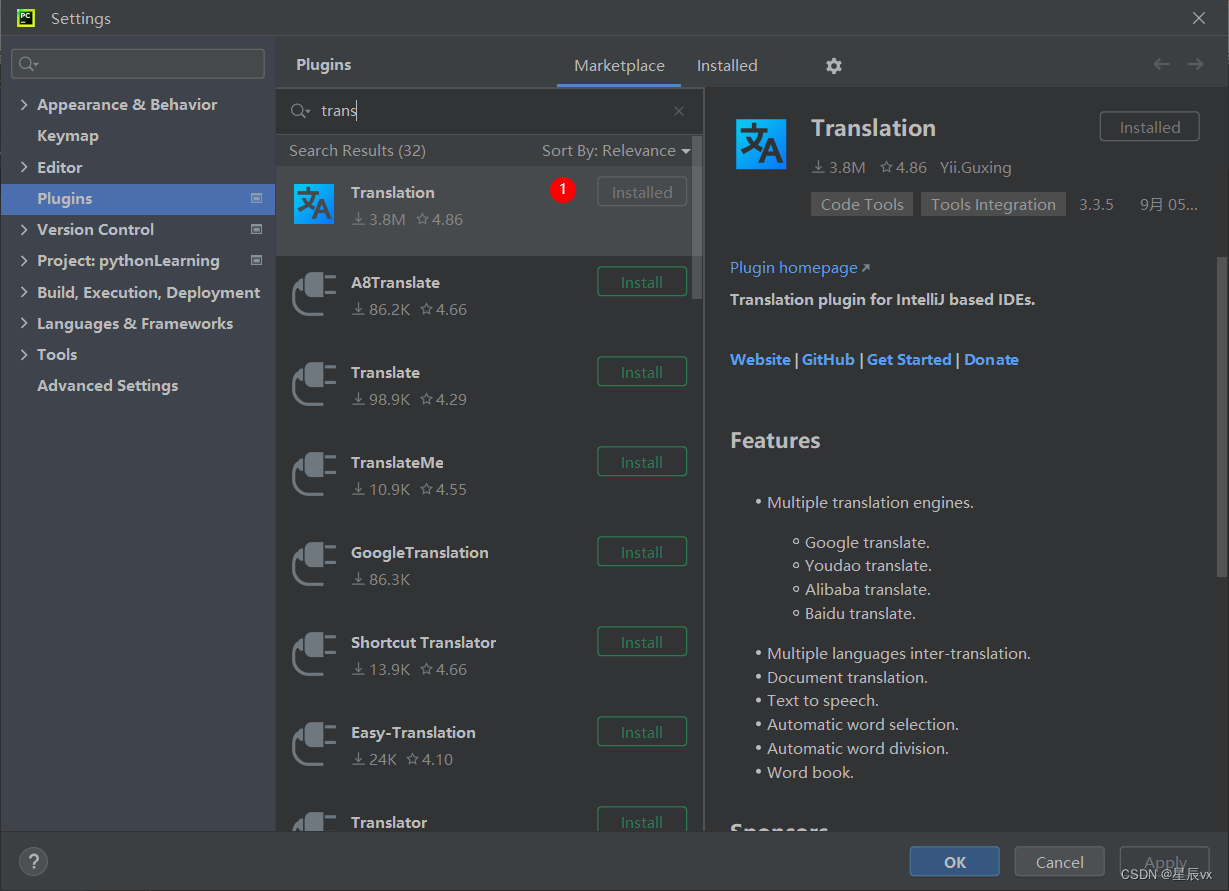The height and width of the screenshot is (891, 1229).
Task: Click the Shortcut Translator plug icon
Action: pyautogui.click(x=314, y=654)
